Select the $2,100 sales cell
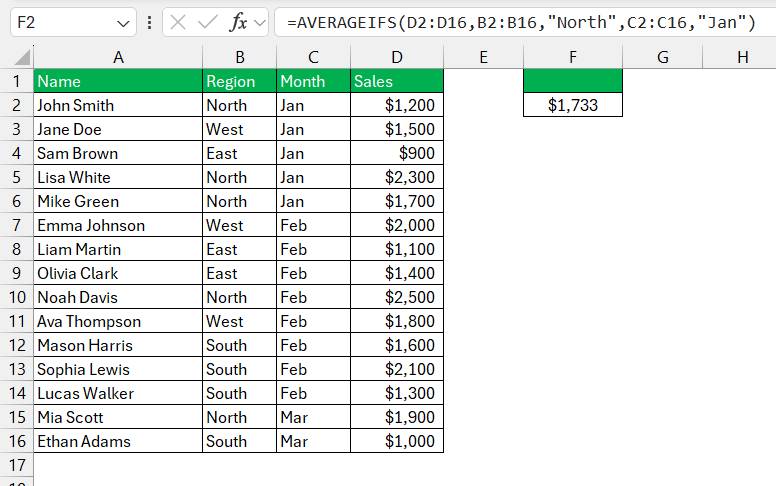776x486 pixels. (397, 369)
